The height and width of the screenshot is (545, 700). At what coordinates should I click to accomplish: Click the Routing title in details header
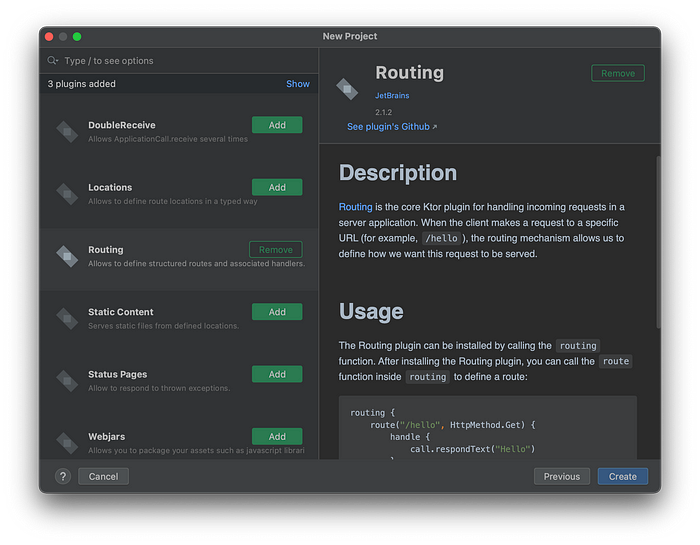[409, 72]
